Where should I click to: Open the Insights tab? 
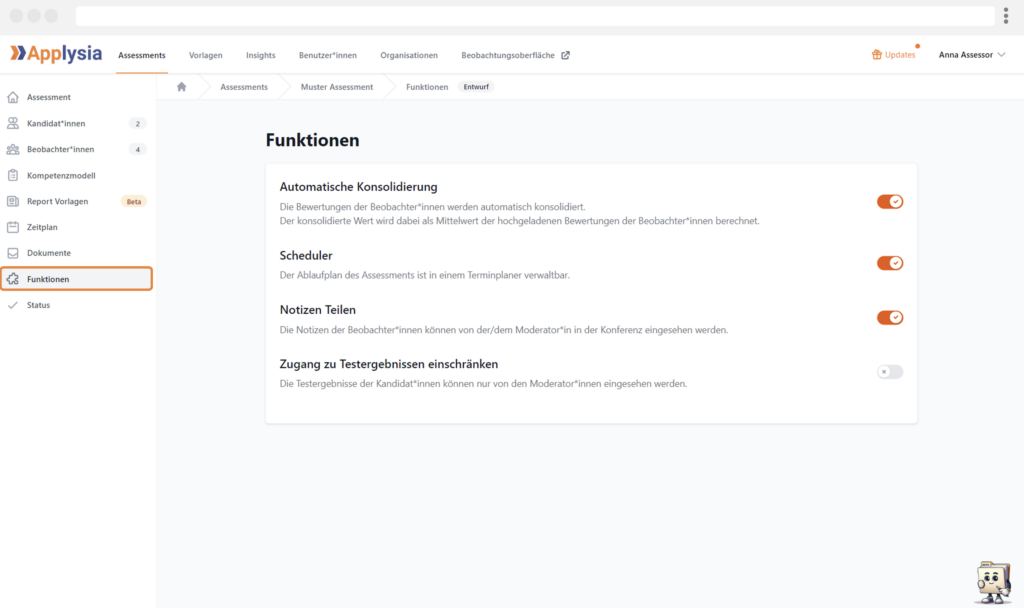click(x=260, y=55)
